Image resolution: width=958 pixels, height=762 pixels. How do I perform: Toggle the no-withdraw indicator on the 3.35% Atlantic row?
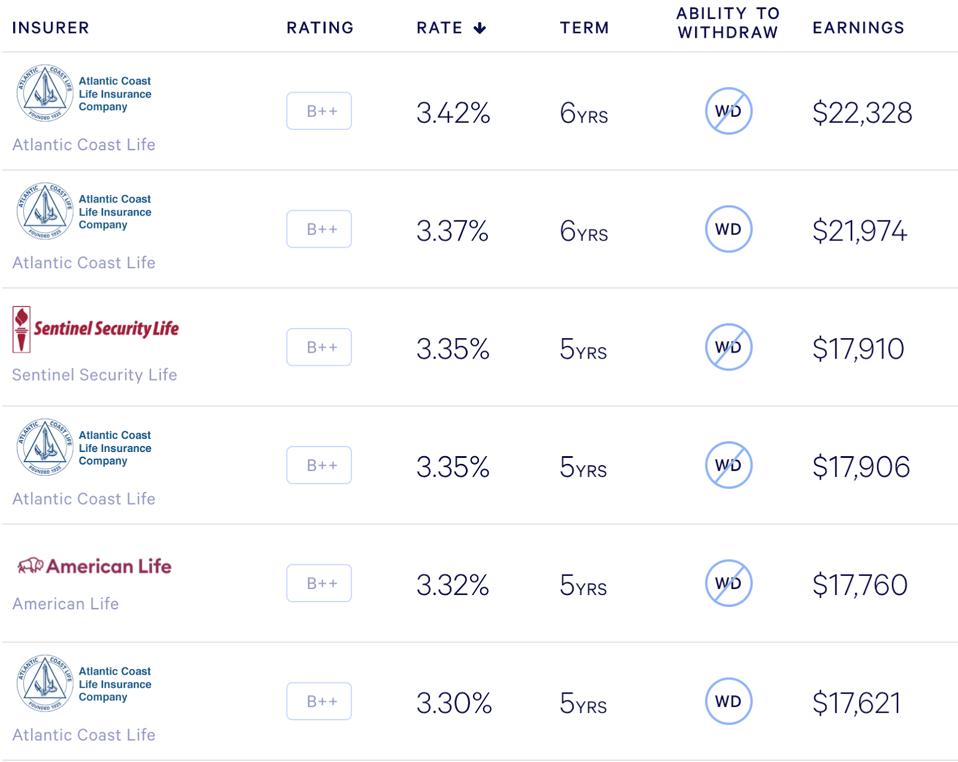pos(729,465)
